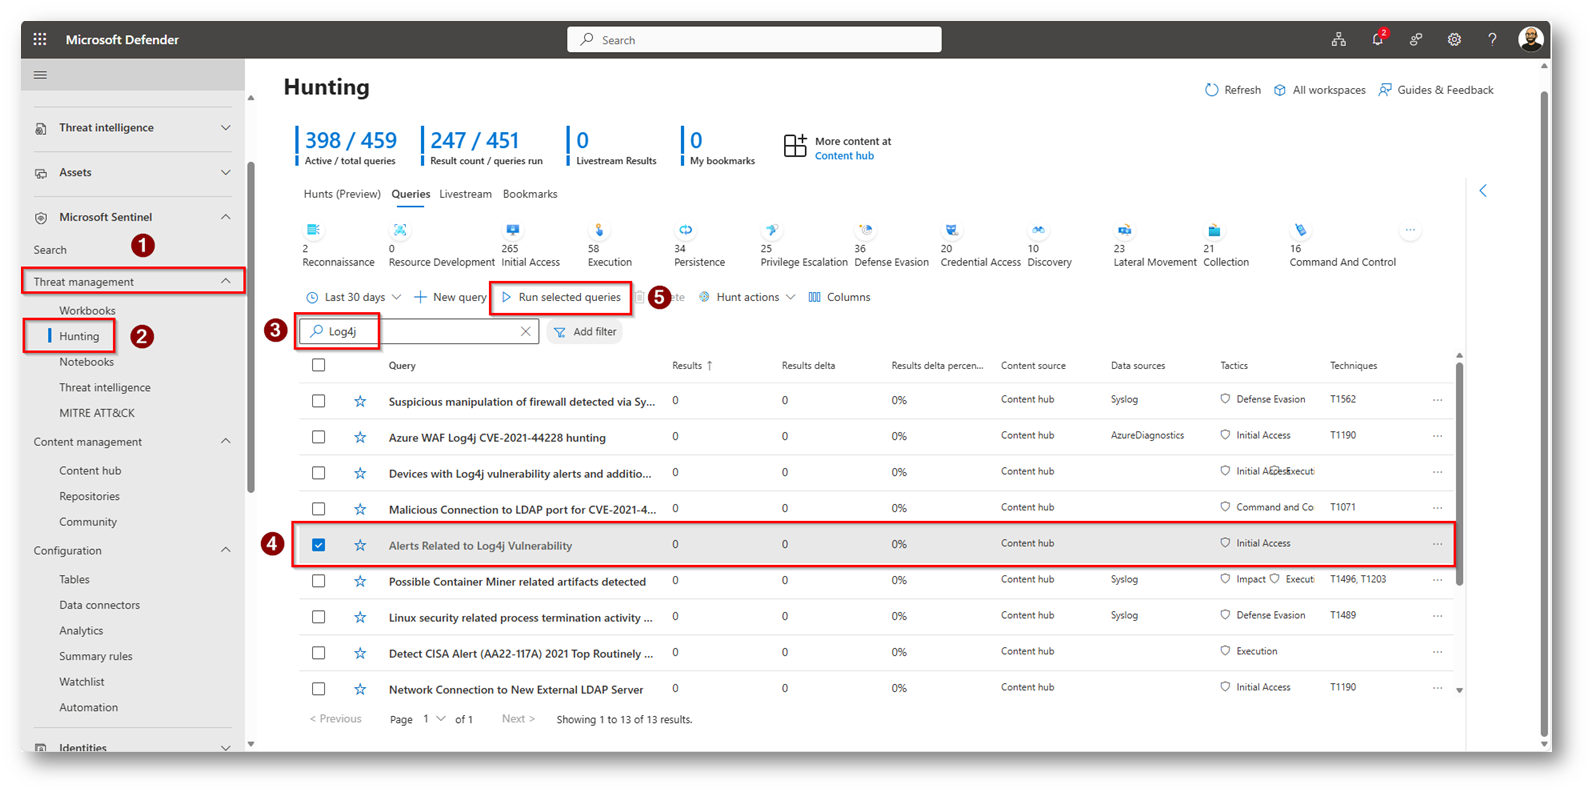
Task: Collapse the Threat management section
Action: click(225, 282)
